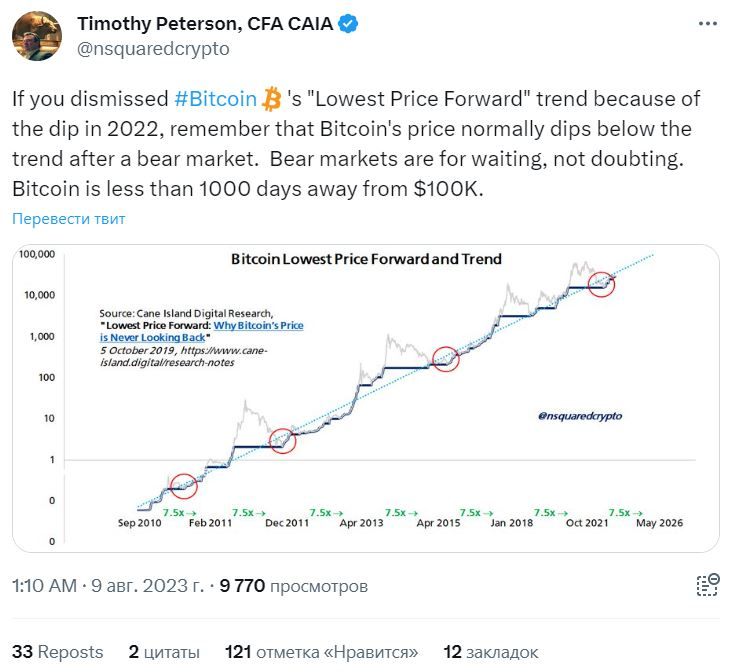Click "Перевести твит" translate link
Viewport: 732px width, 672px height.
pyautogui.click(x=69, y=219)
